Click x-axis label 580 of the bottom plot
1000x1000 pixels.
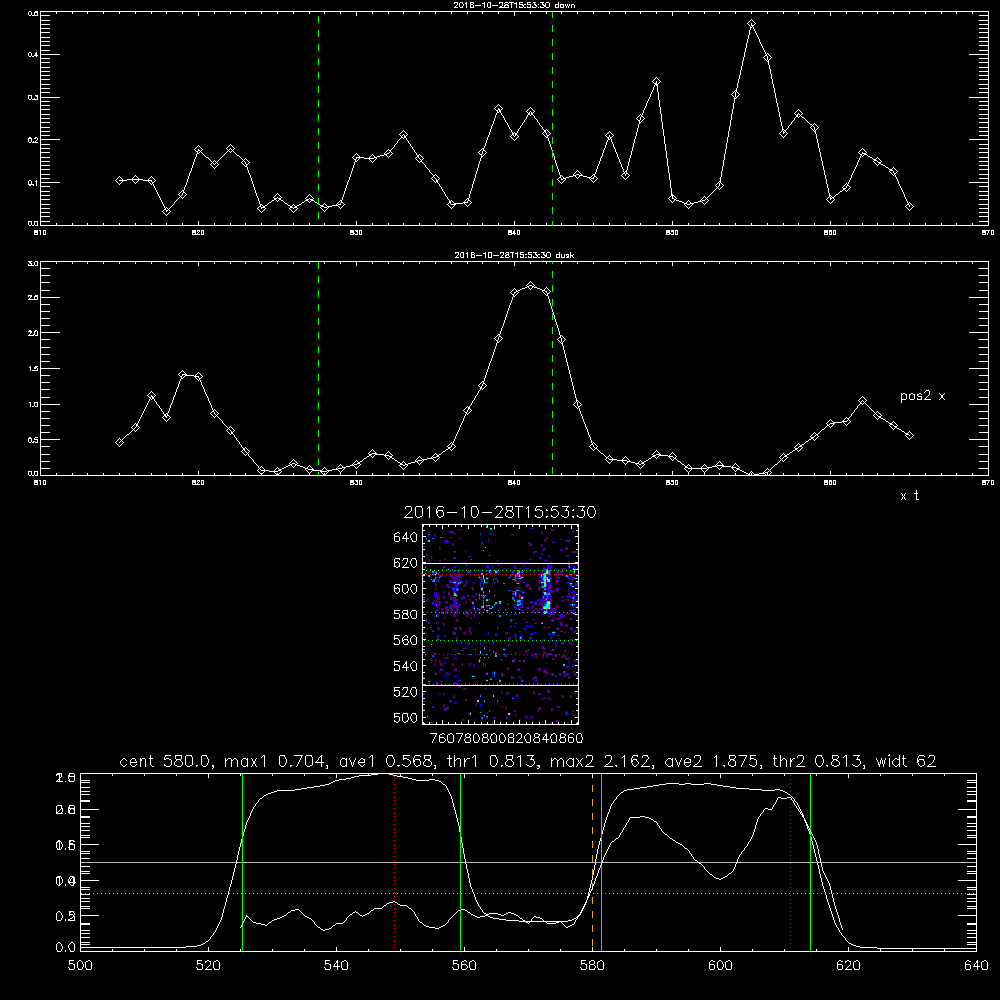pyautogui.click(x=592, y=966)
